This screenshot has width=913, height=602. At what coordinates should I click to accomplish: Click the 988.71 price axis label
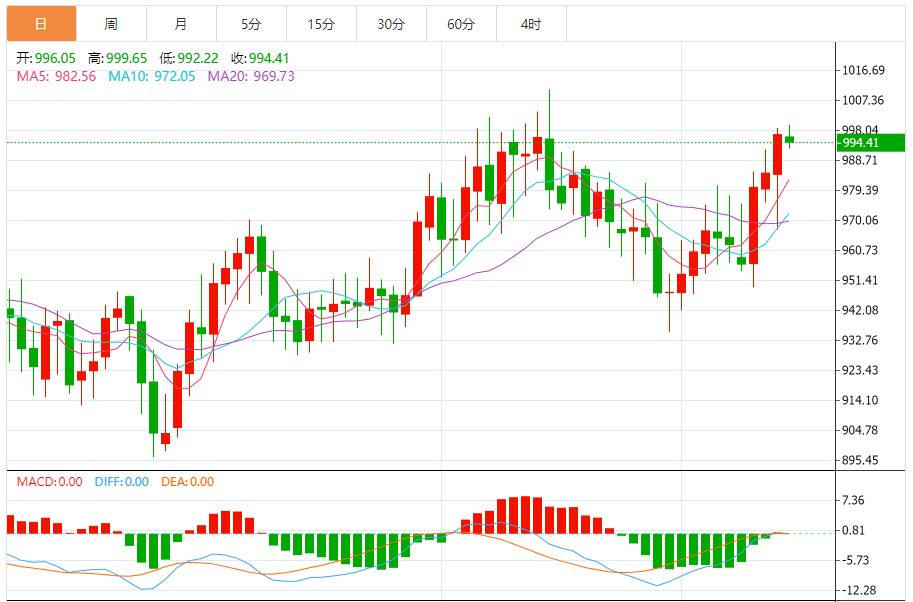click(x=860, y=160)
